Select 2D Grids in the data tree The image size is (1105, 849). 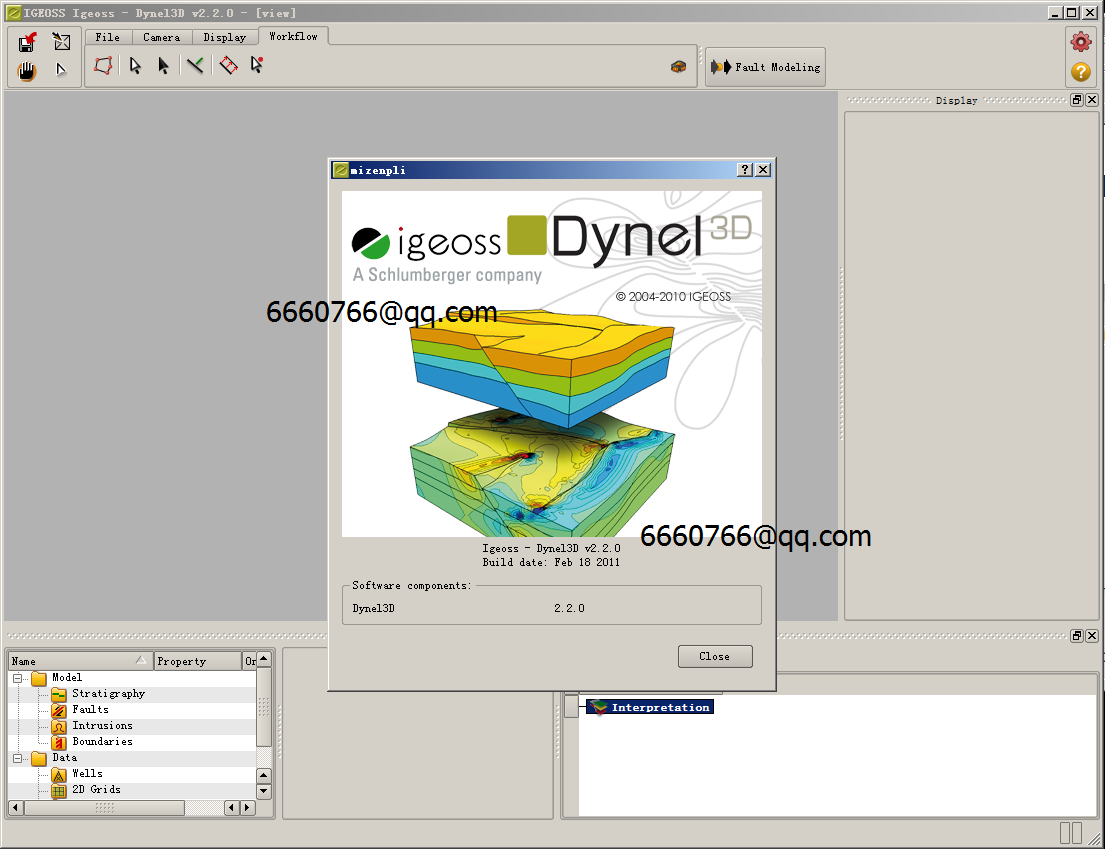96,790
